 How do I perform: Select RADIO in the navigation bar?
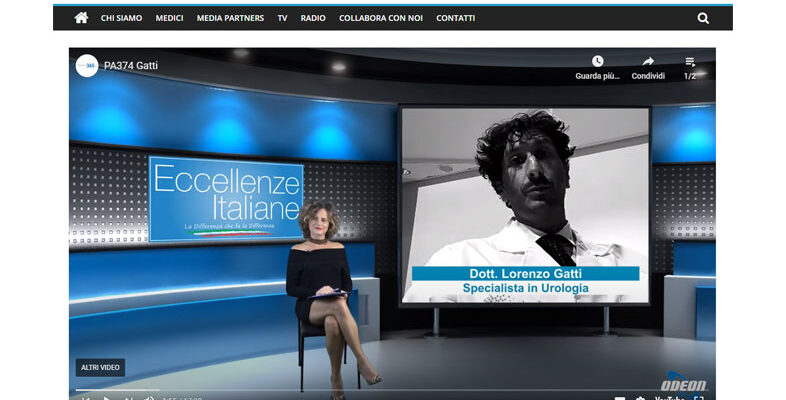[313, 18]
